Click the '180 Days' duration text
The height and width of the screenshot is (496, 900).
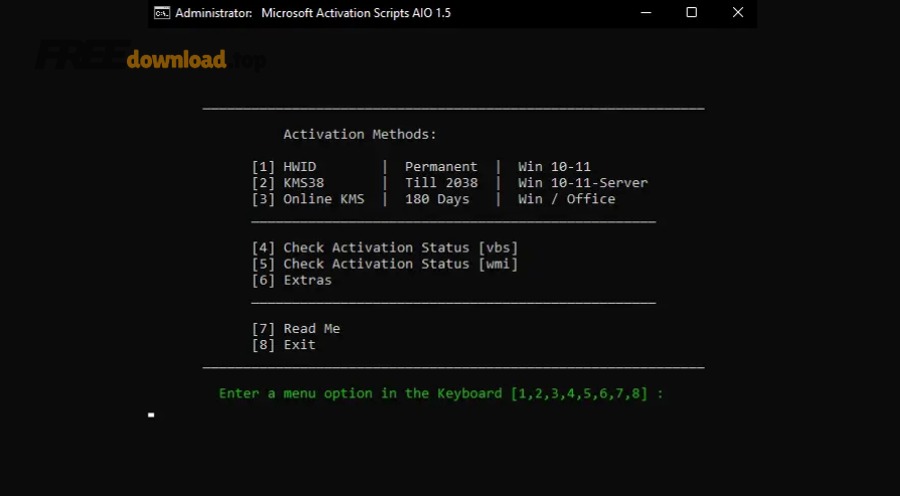[437, 199]
